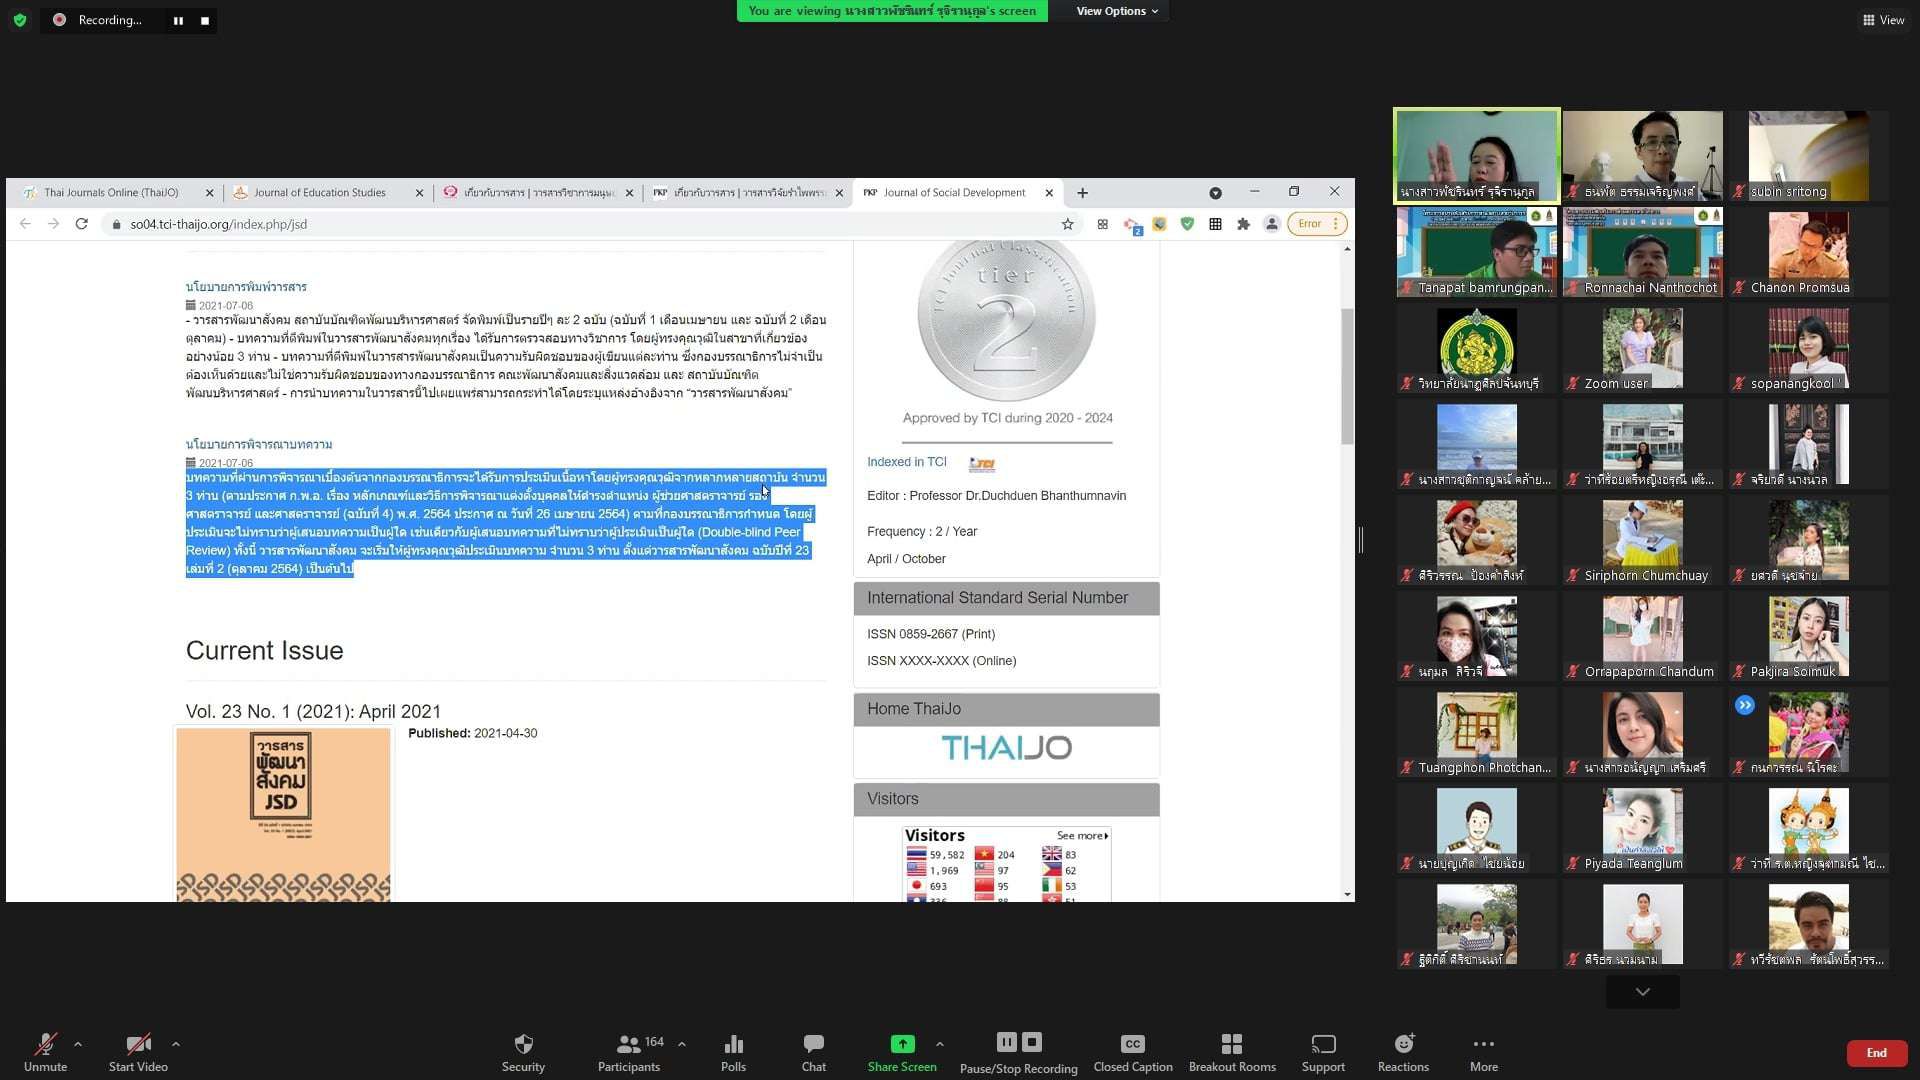The height and width of the screenshot is (1080, 1920).
Task: Open the Polls icon
Action: coord(733,1045)
